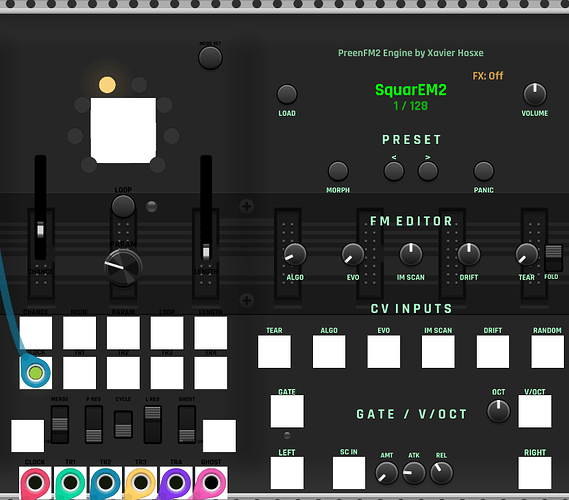The height and width of the screenshot is (500, 569).
Task: Toggle the L RES slide switch
Action: click(x=152, y=424)
